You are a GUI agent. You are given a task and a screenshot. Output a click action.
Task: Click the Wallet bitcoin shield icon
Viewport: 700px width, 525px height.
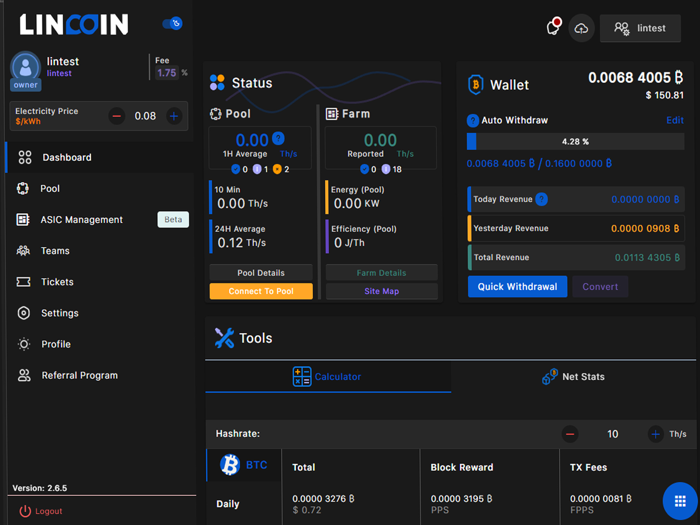[475, 84]
